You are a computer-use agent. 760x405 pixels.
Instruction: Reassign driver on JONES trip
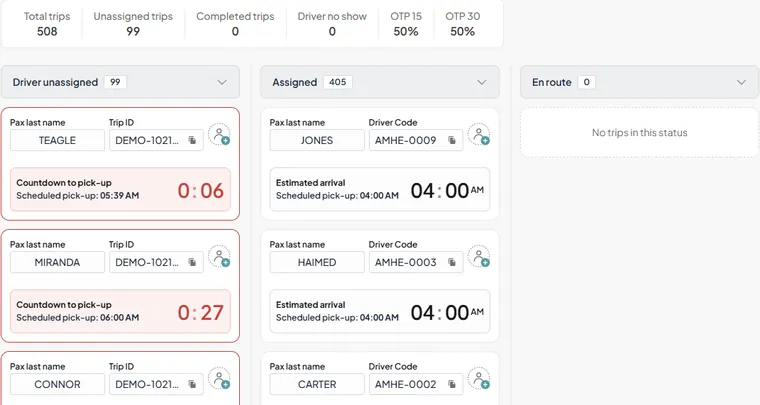point(479,135)
